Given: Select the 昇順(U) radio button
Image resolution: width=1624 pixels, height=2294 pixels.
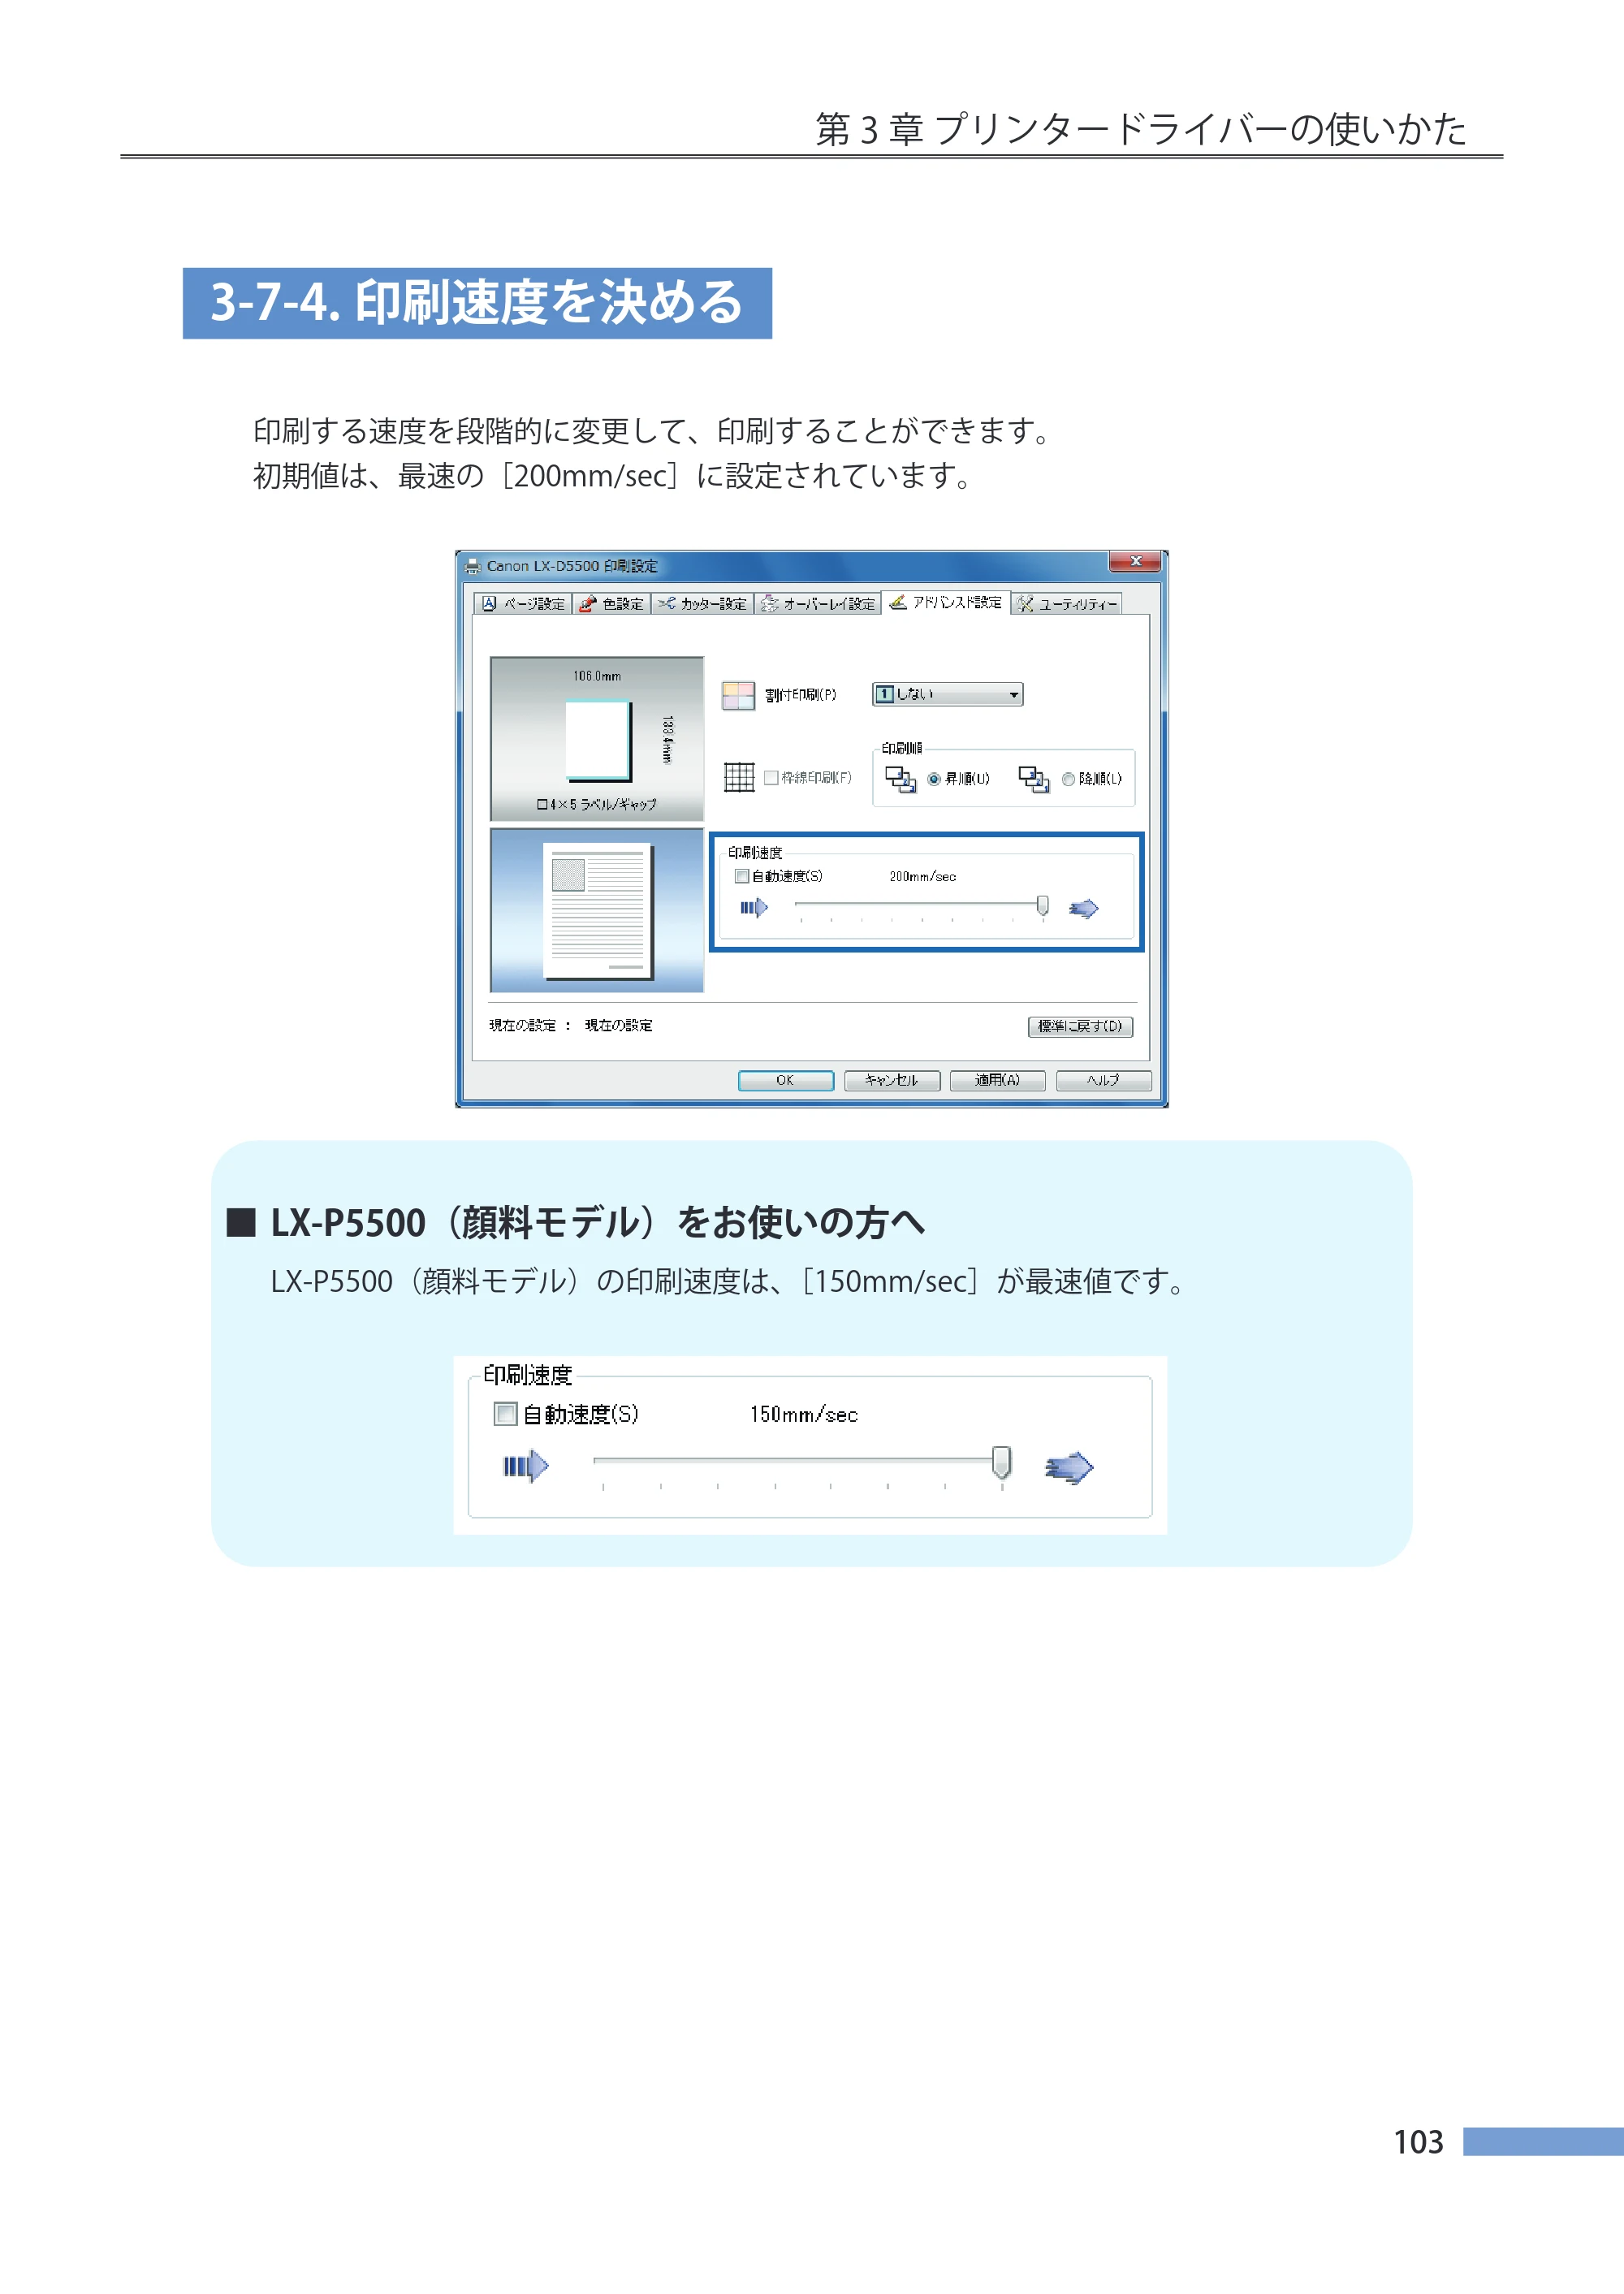Looking at the screenshot, I should (933, 779).
